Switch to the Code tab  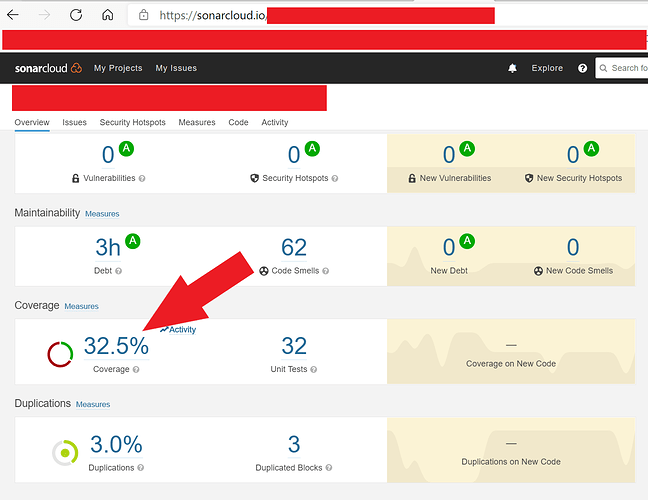(238, 122)
